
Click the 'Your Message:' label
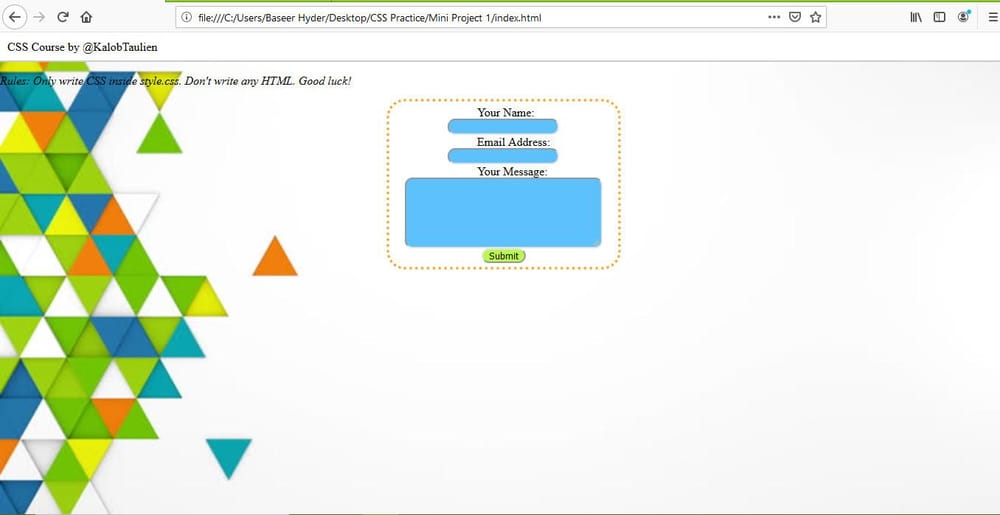(x=512, y=171)
